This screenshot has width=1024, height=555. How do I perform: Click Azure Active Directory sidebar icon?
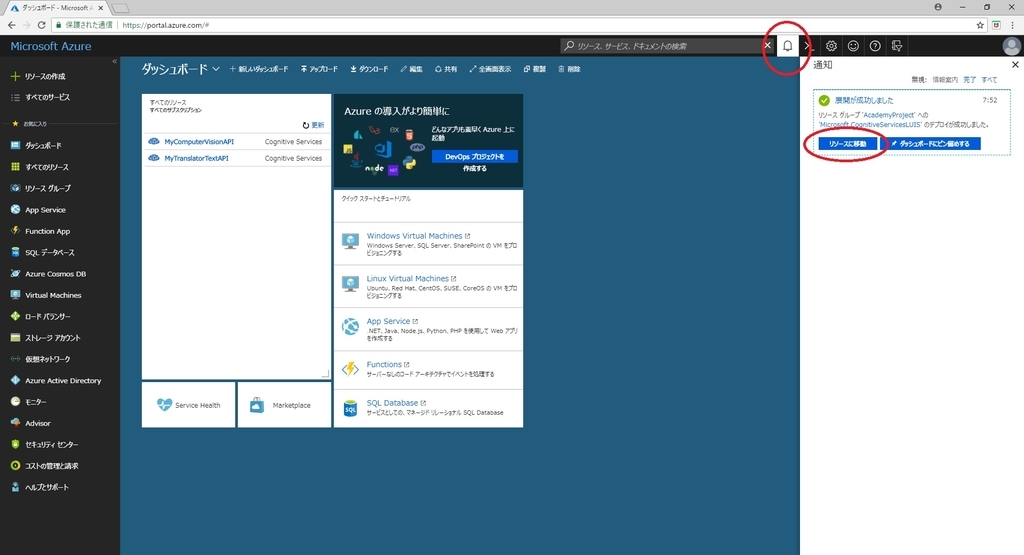point(15,380)
